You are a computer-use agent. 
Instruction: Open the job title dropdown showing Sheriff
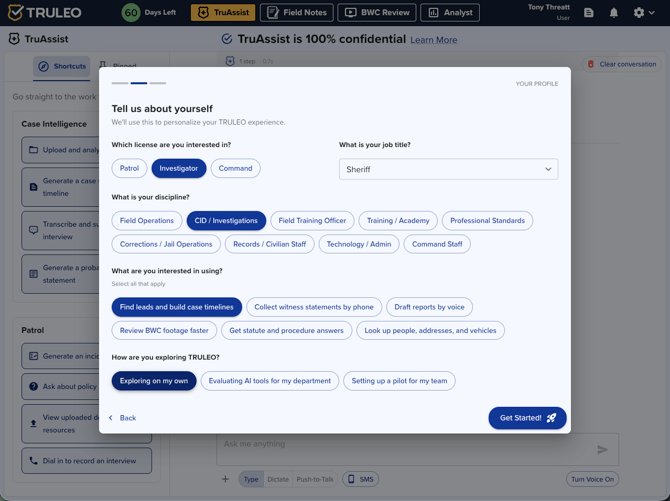(448, 169)
